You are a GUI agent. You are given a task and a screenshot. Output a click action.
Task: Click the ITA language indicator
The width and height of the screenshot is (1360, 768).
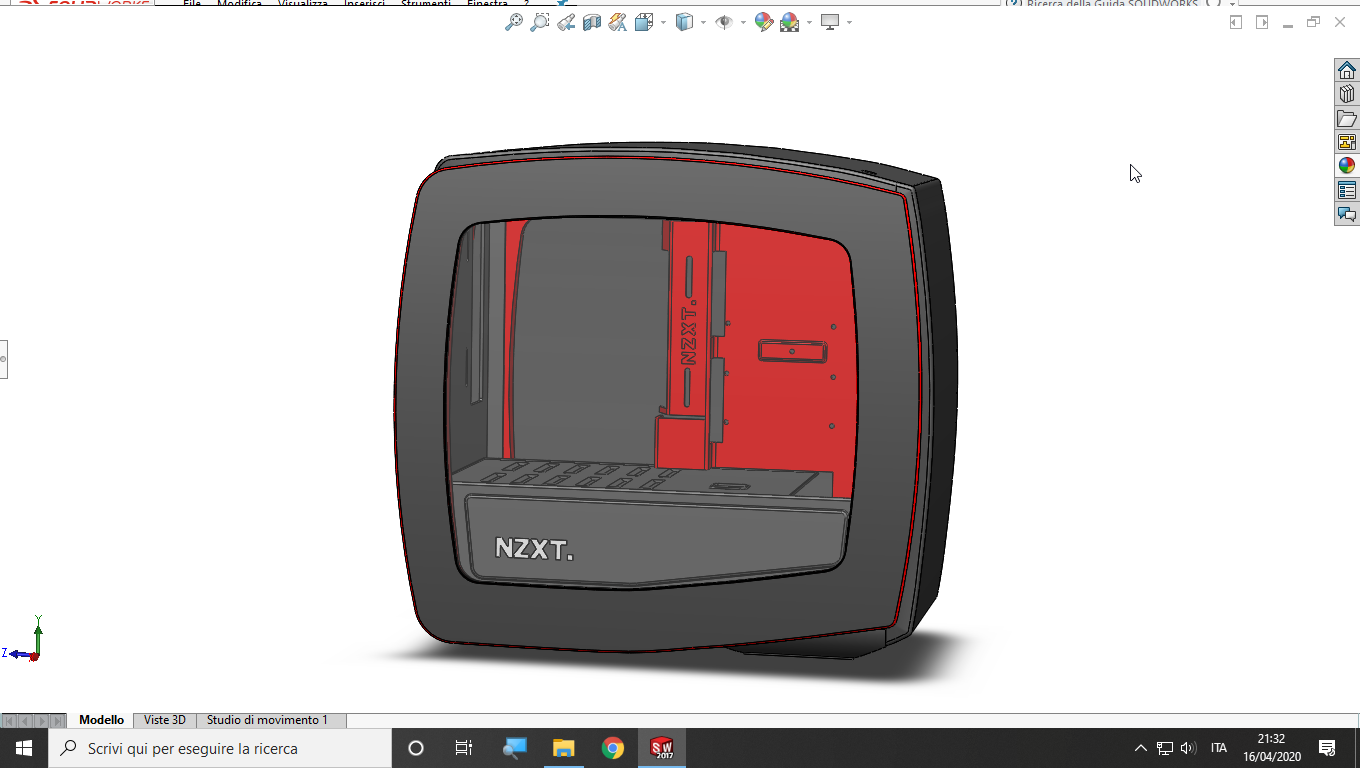(1219, 748)
